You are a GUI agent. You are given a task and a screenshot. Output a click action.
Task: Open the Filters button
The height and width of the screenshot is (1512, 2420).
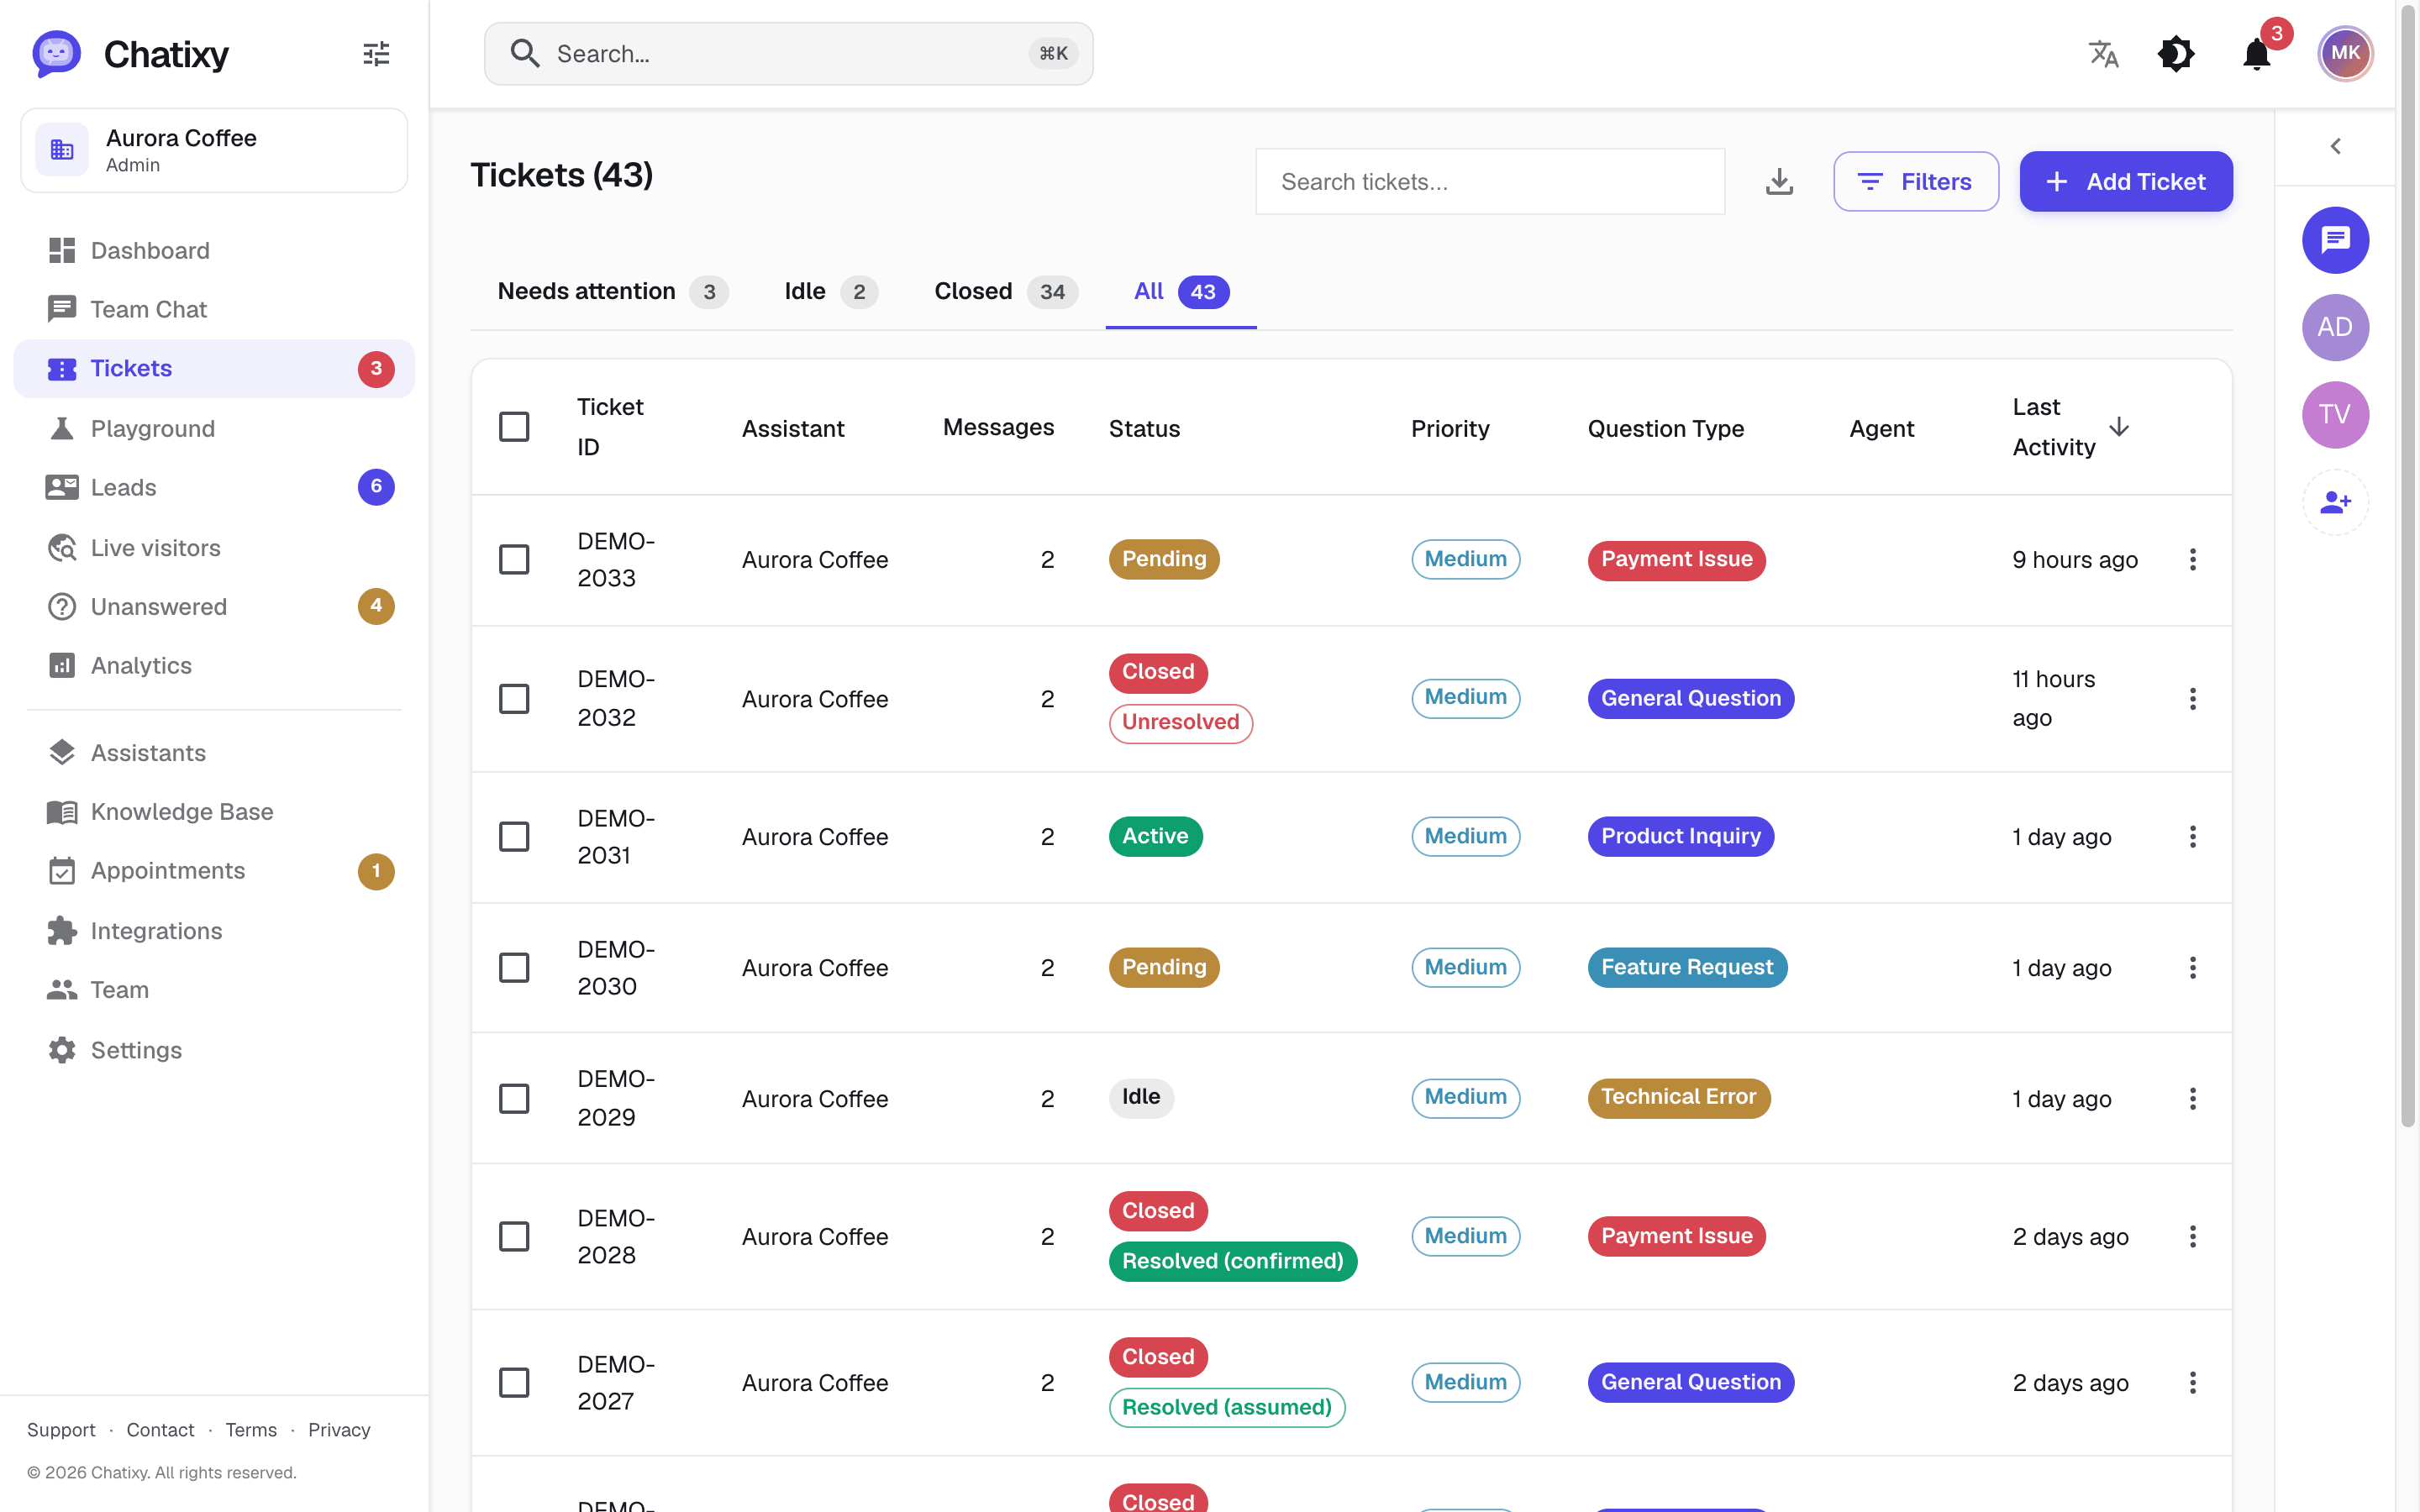(1915, 181)
